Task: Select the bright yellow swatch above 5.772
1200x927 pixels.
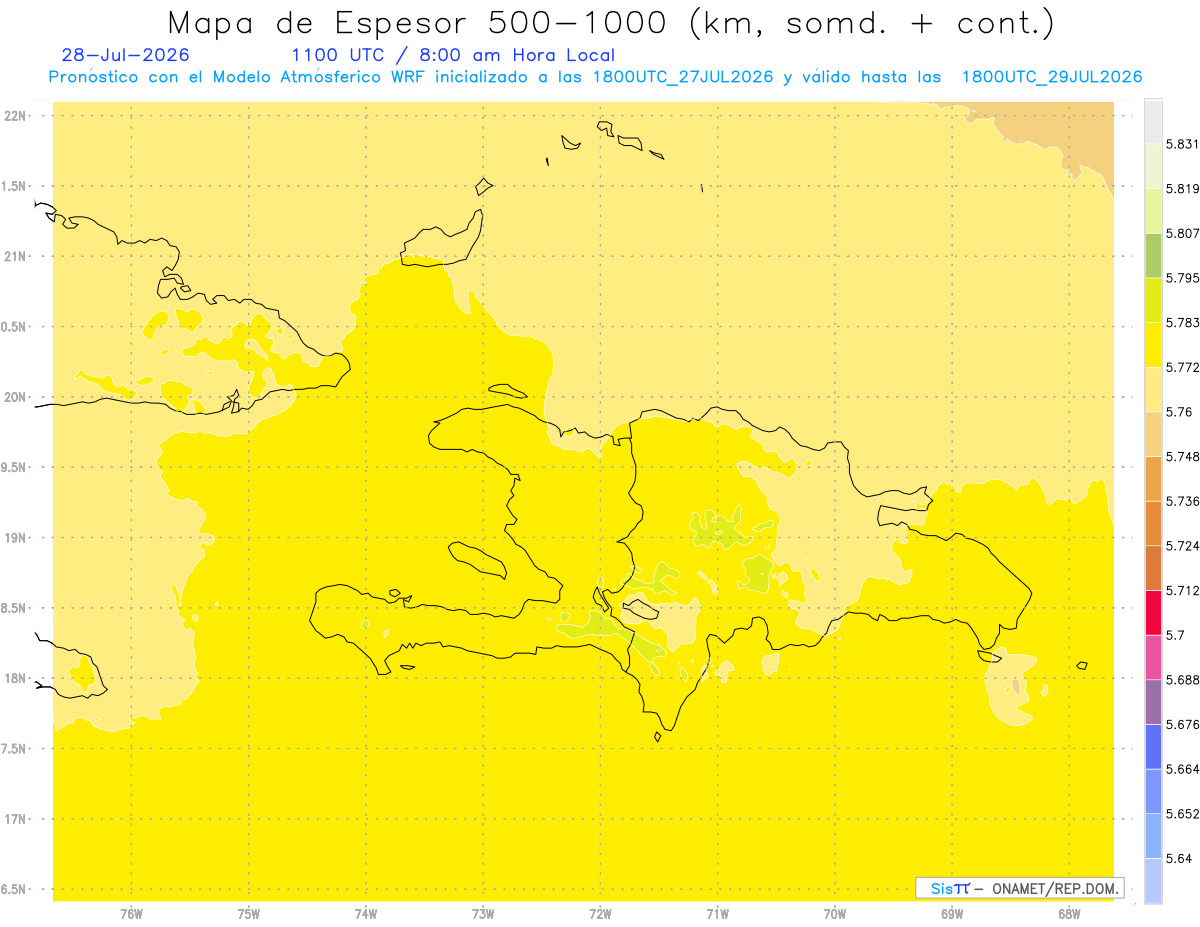Action: [x=1153, y=345]
